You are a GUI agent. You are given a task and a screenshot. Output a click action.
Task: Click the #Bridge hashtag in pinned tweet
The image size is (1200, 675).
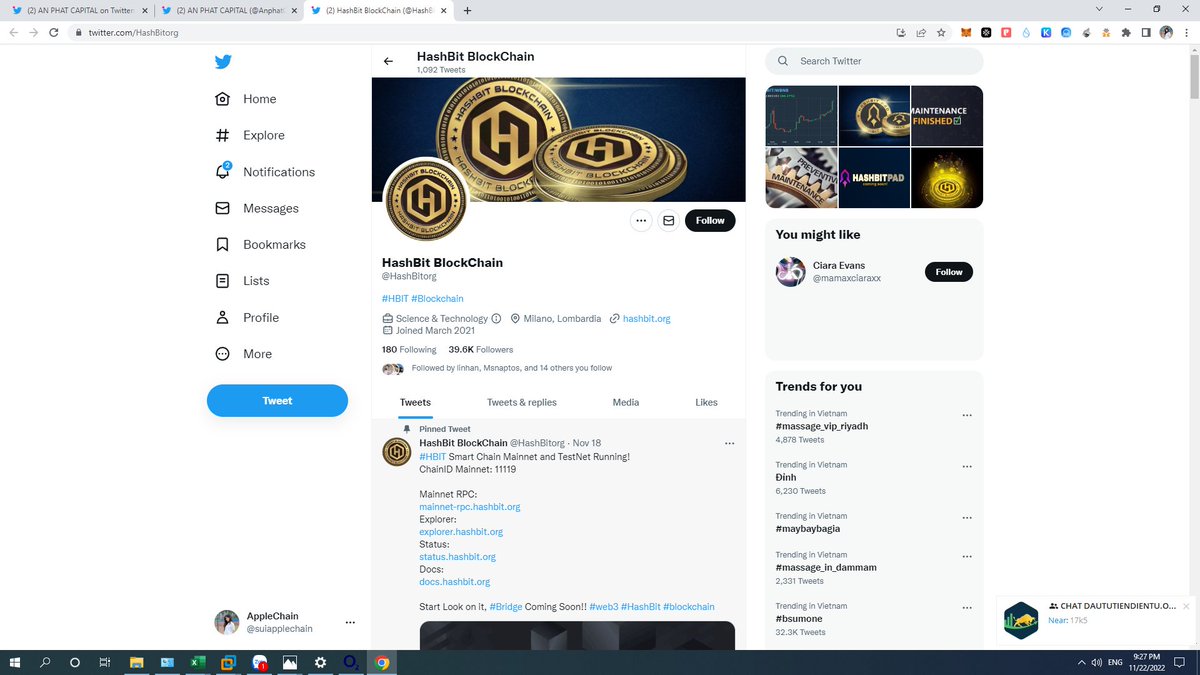505,607
